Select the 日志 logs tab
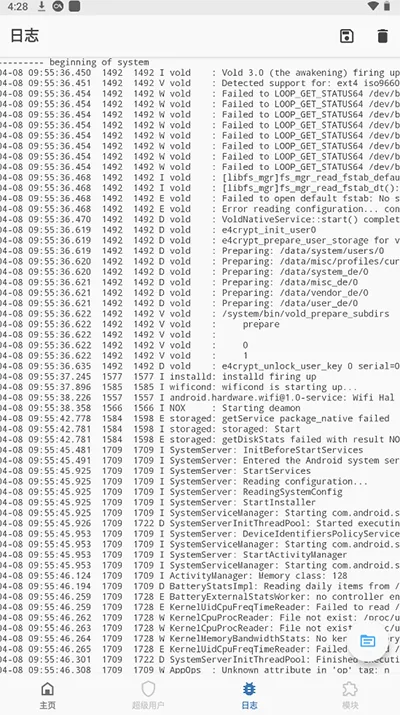Image resolution: width=400 pixels, height=715 pixels. pos(249,695)
